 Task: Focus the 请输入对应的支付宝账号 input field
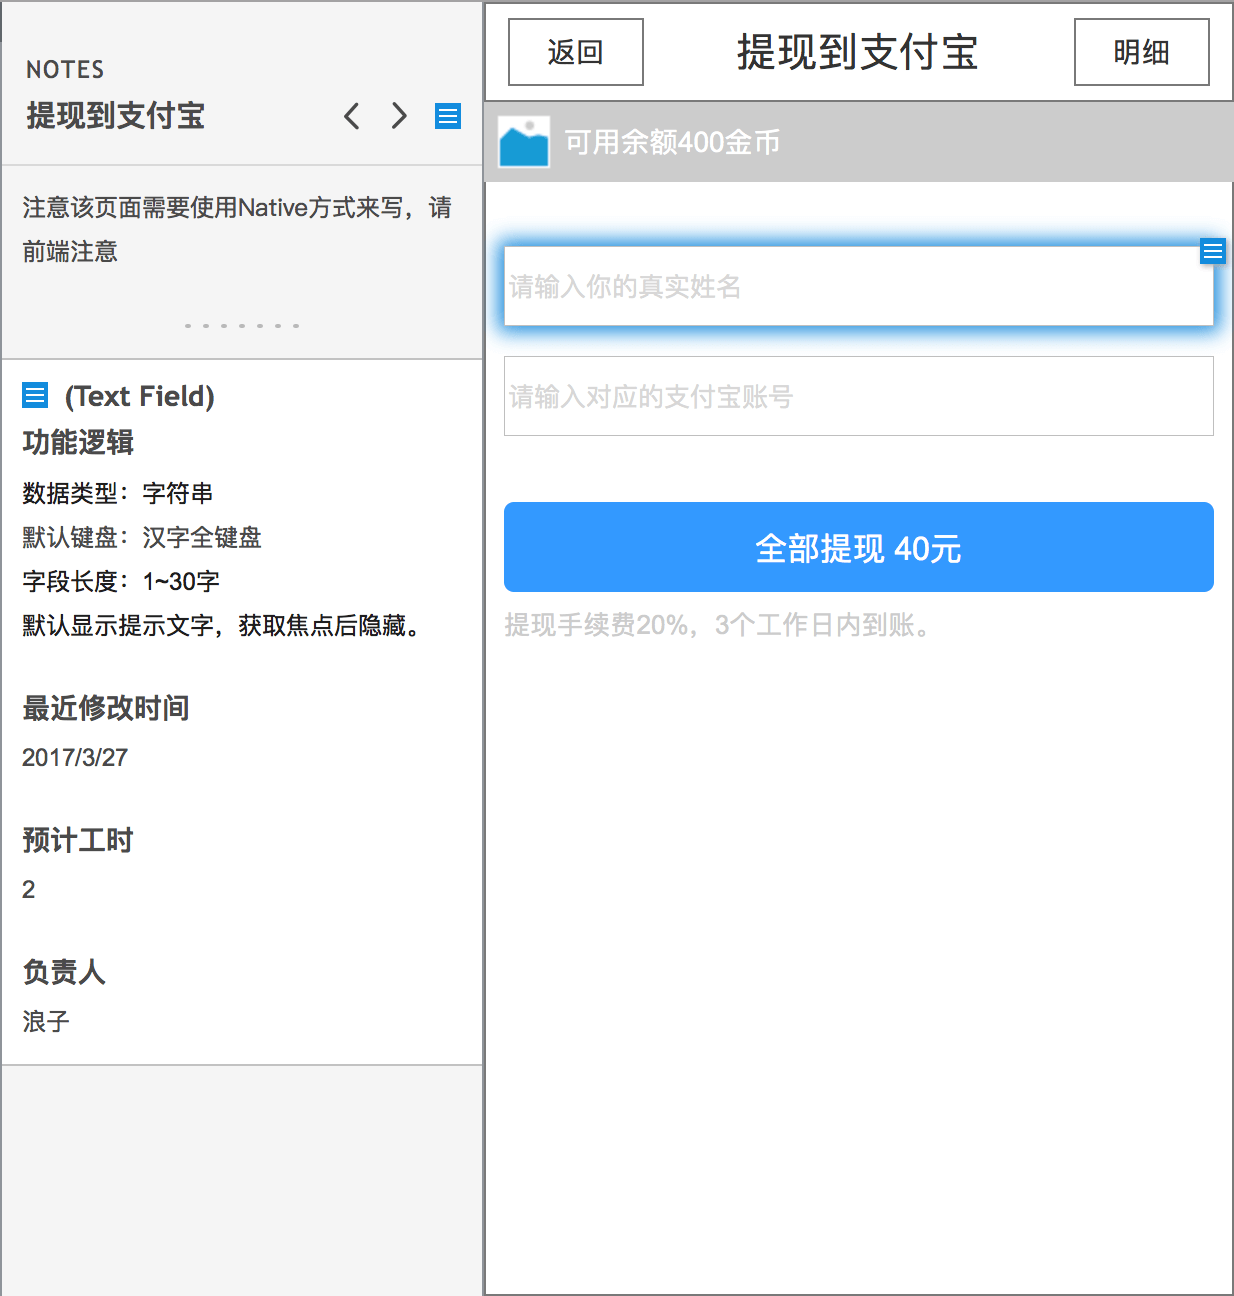coord(859,396)
